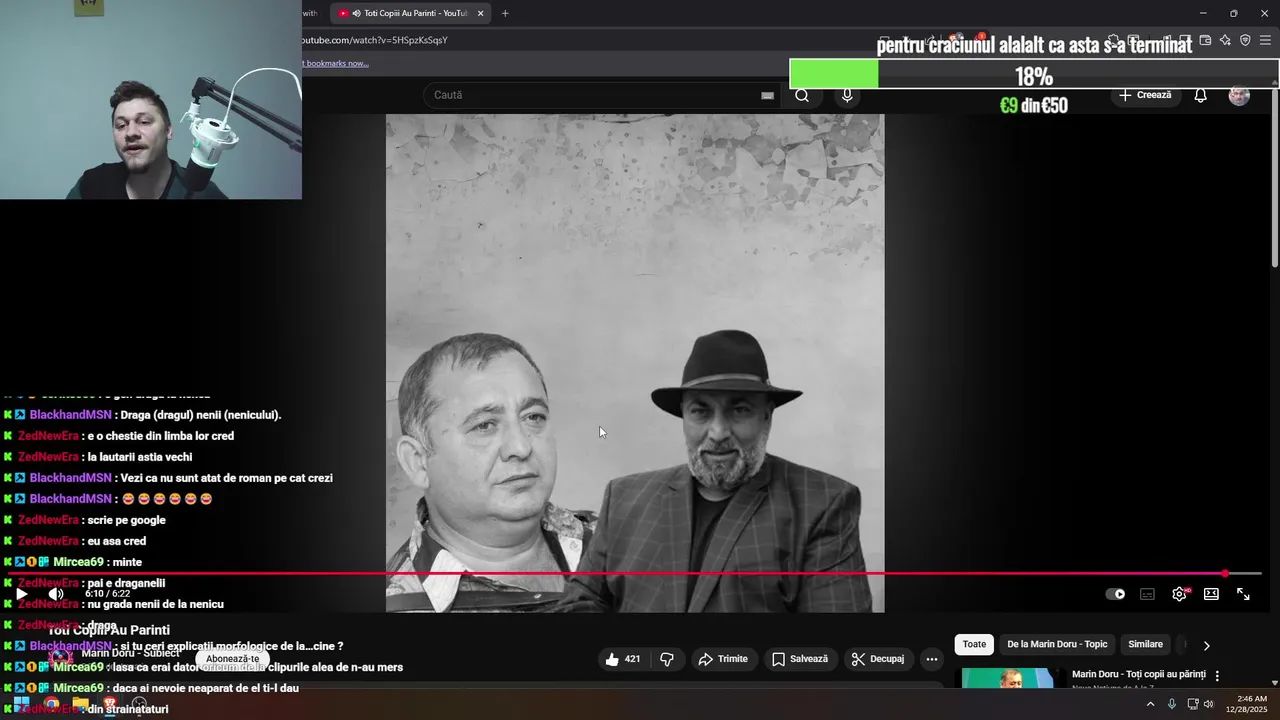Open network status in system tray

(1192, 704)
